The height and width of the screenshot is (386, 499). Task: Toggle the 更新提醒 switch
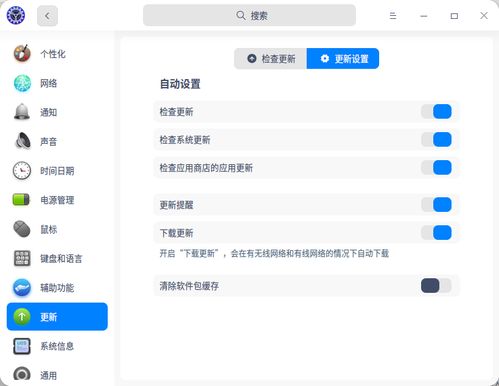click(x=436, y=204)
